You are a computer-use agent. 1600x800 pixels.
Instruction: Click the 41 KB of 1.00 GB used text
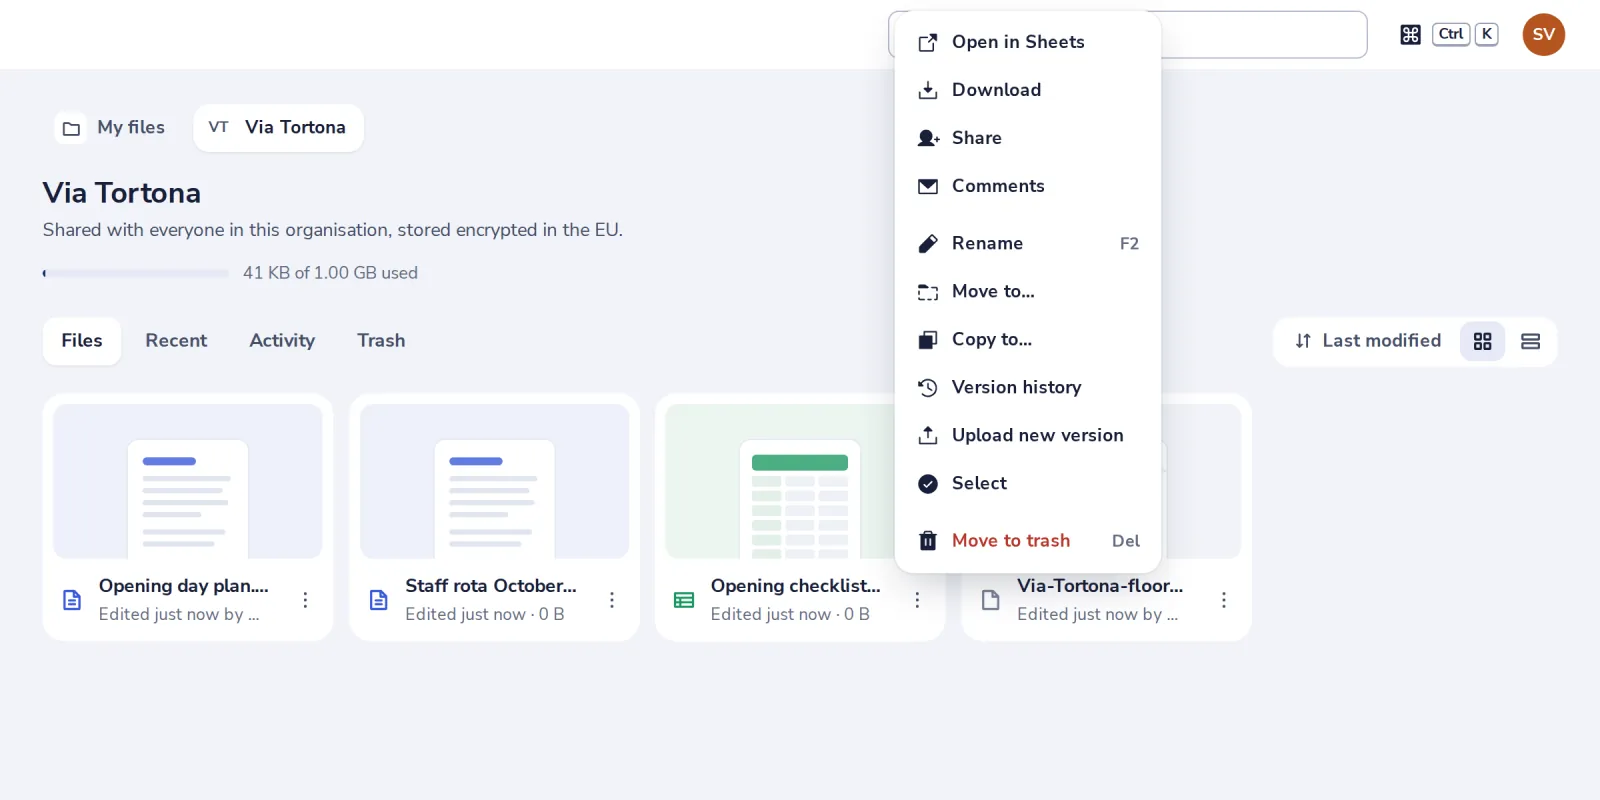(x=330, y=273)
